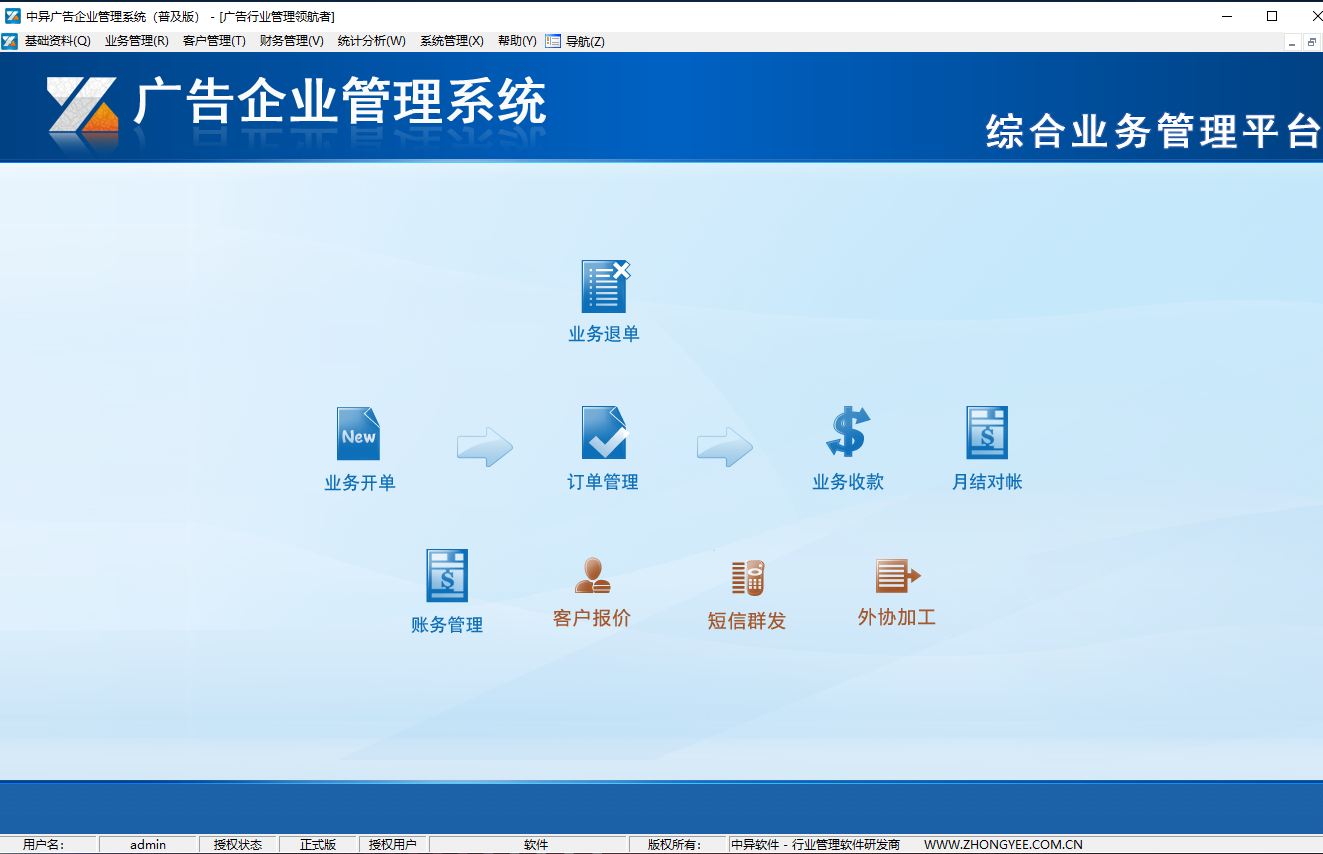
Task: Minimize the main application window
Action: [x=1227, y=16]
